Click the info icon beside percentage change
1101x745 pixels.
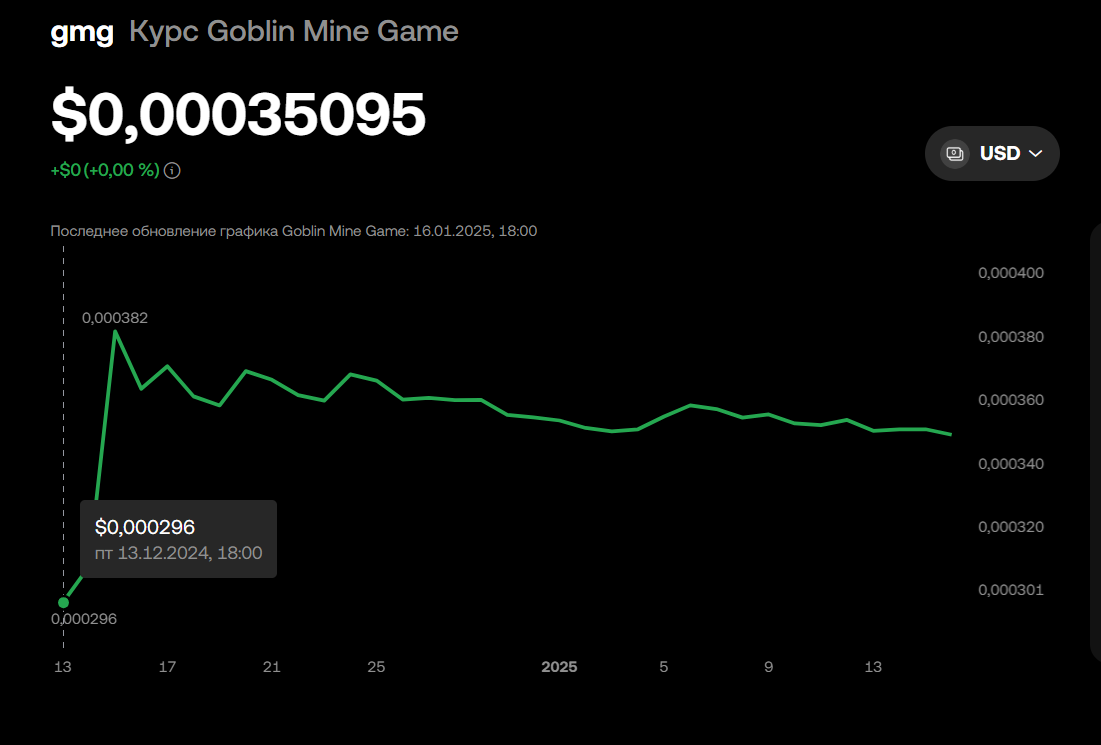tap(172, 171)
